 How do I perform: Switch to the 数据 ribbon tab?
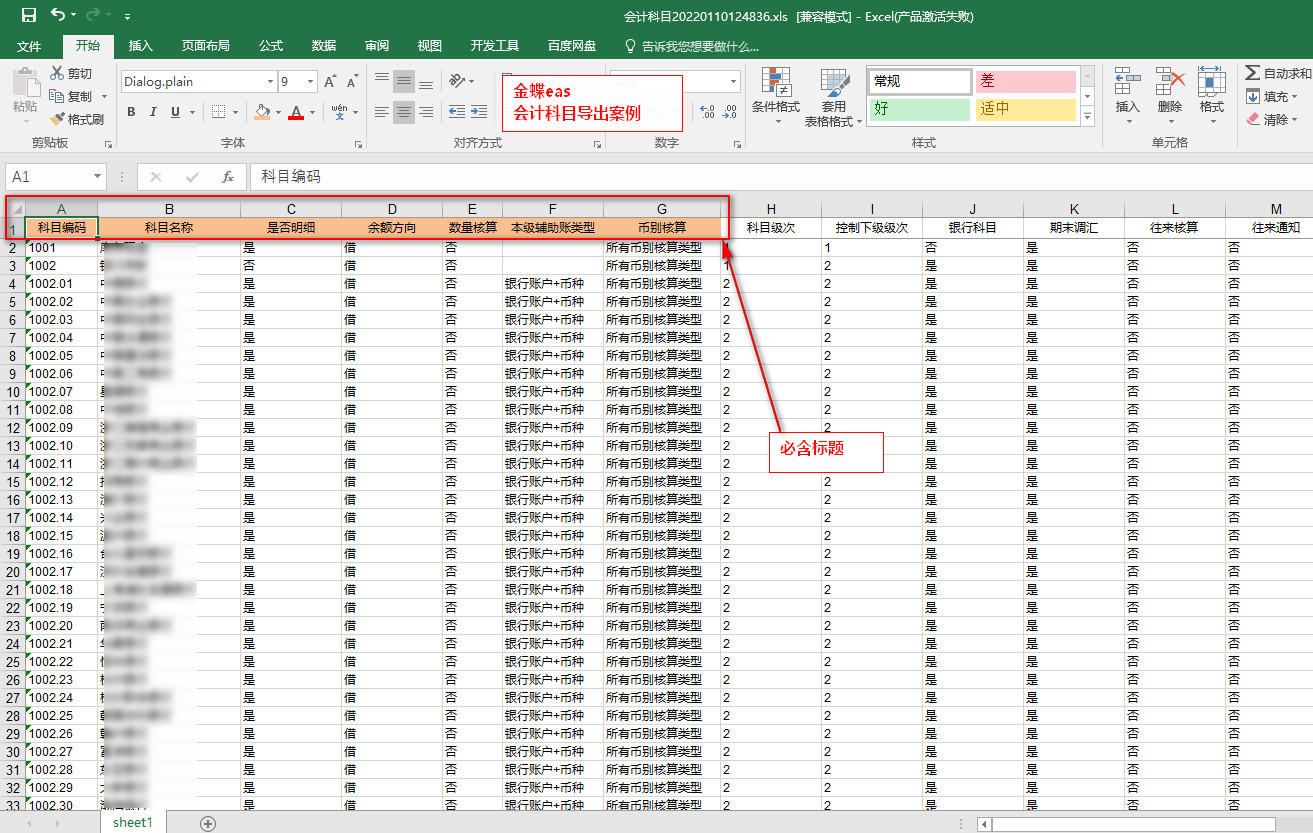[x=324, y=46]
